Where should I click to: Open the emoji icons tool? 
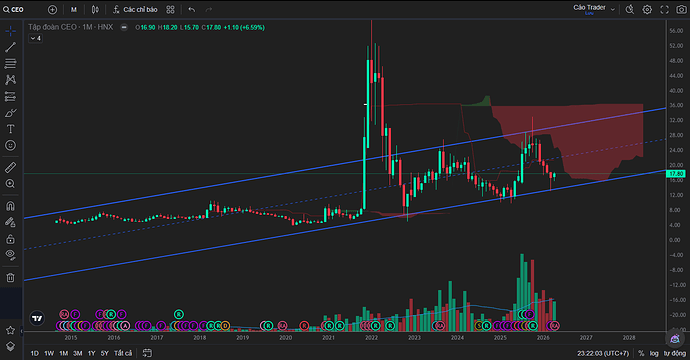click(x=11, y=145)
